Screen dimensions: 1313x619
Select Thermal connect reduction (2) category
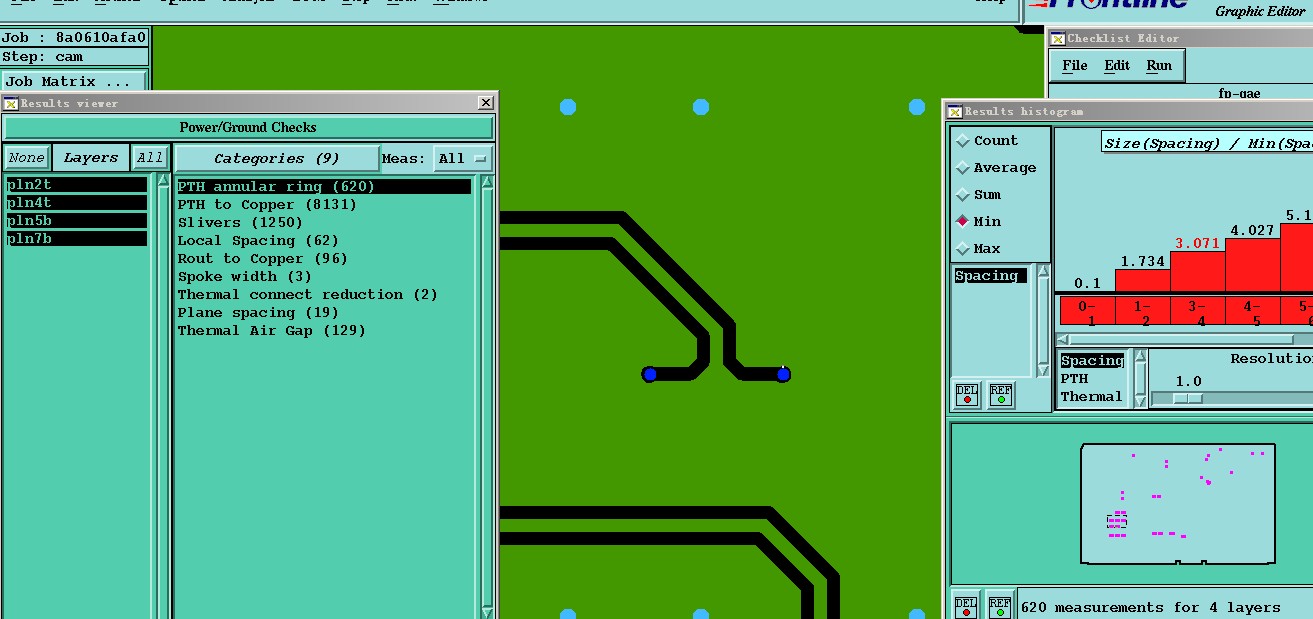pos(323,294)
